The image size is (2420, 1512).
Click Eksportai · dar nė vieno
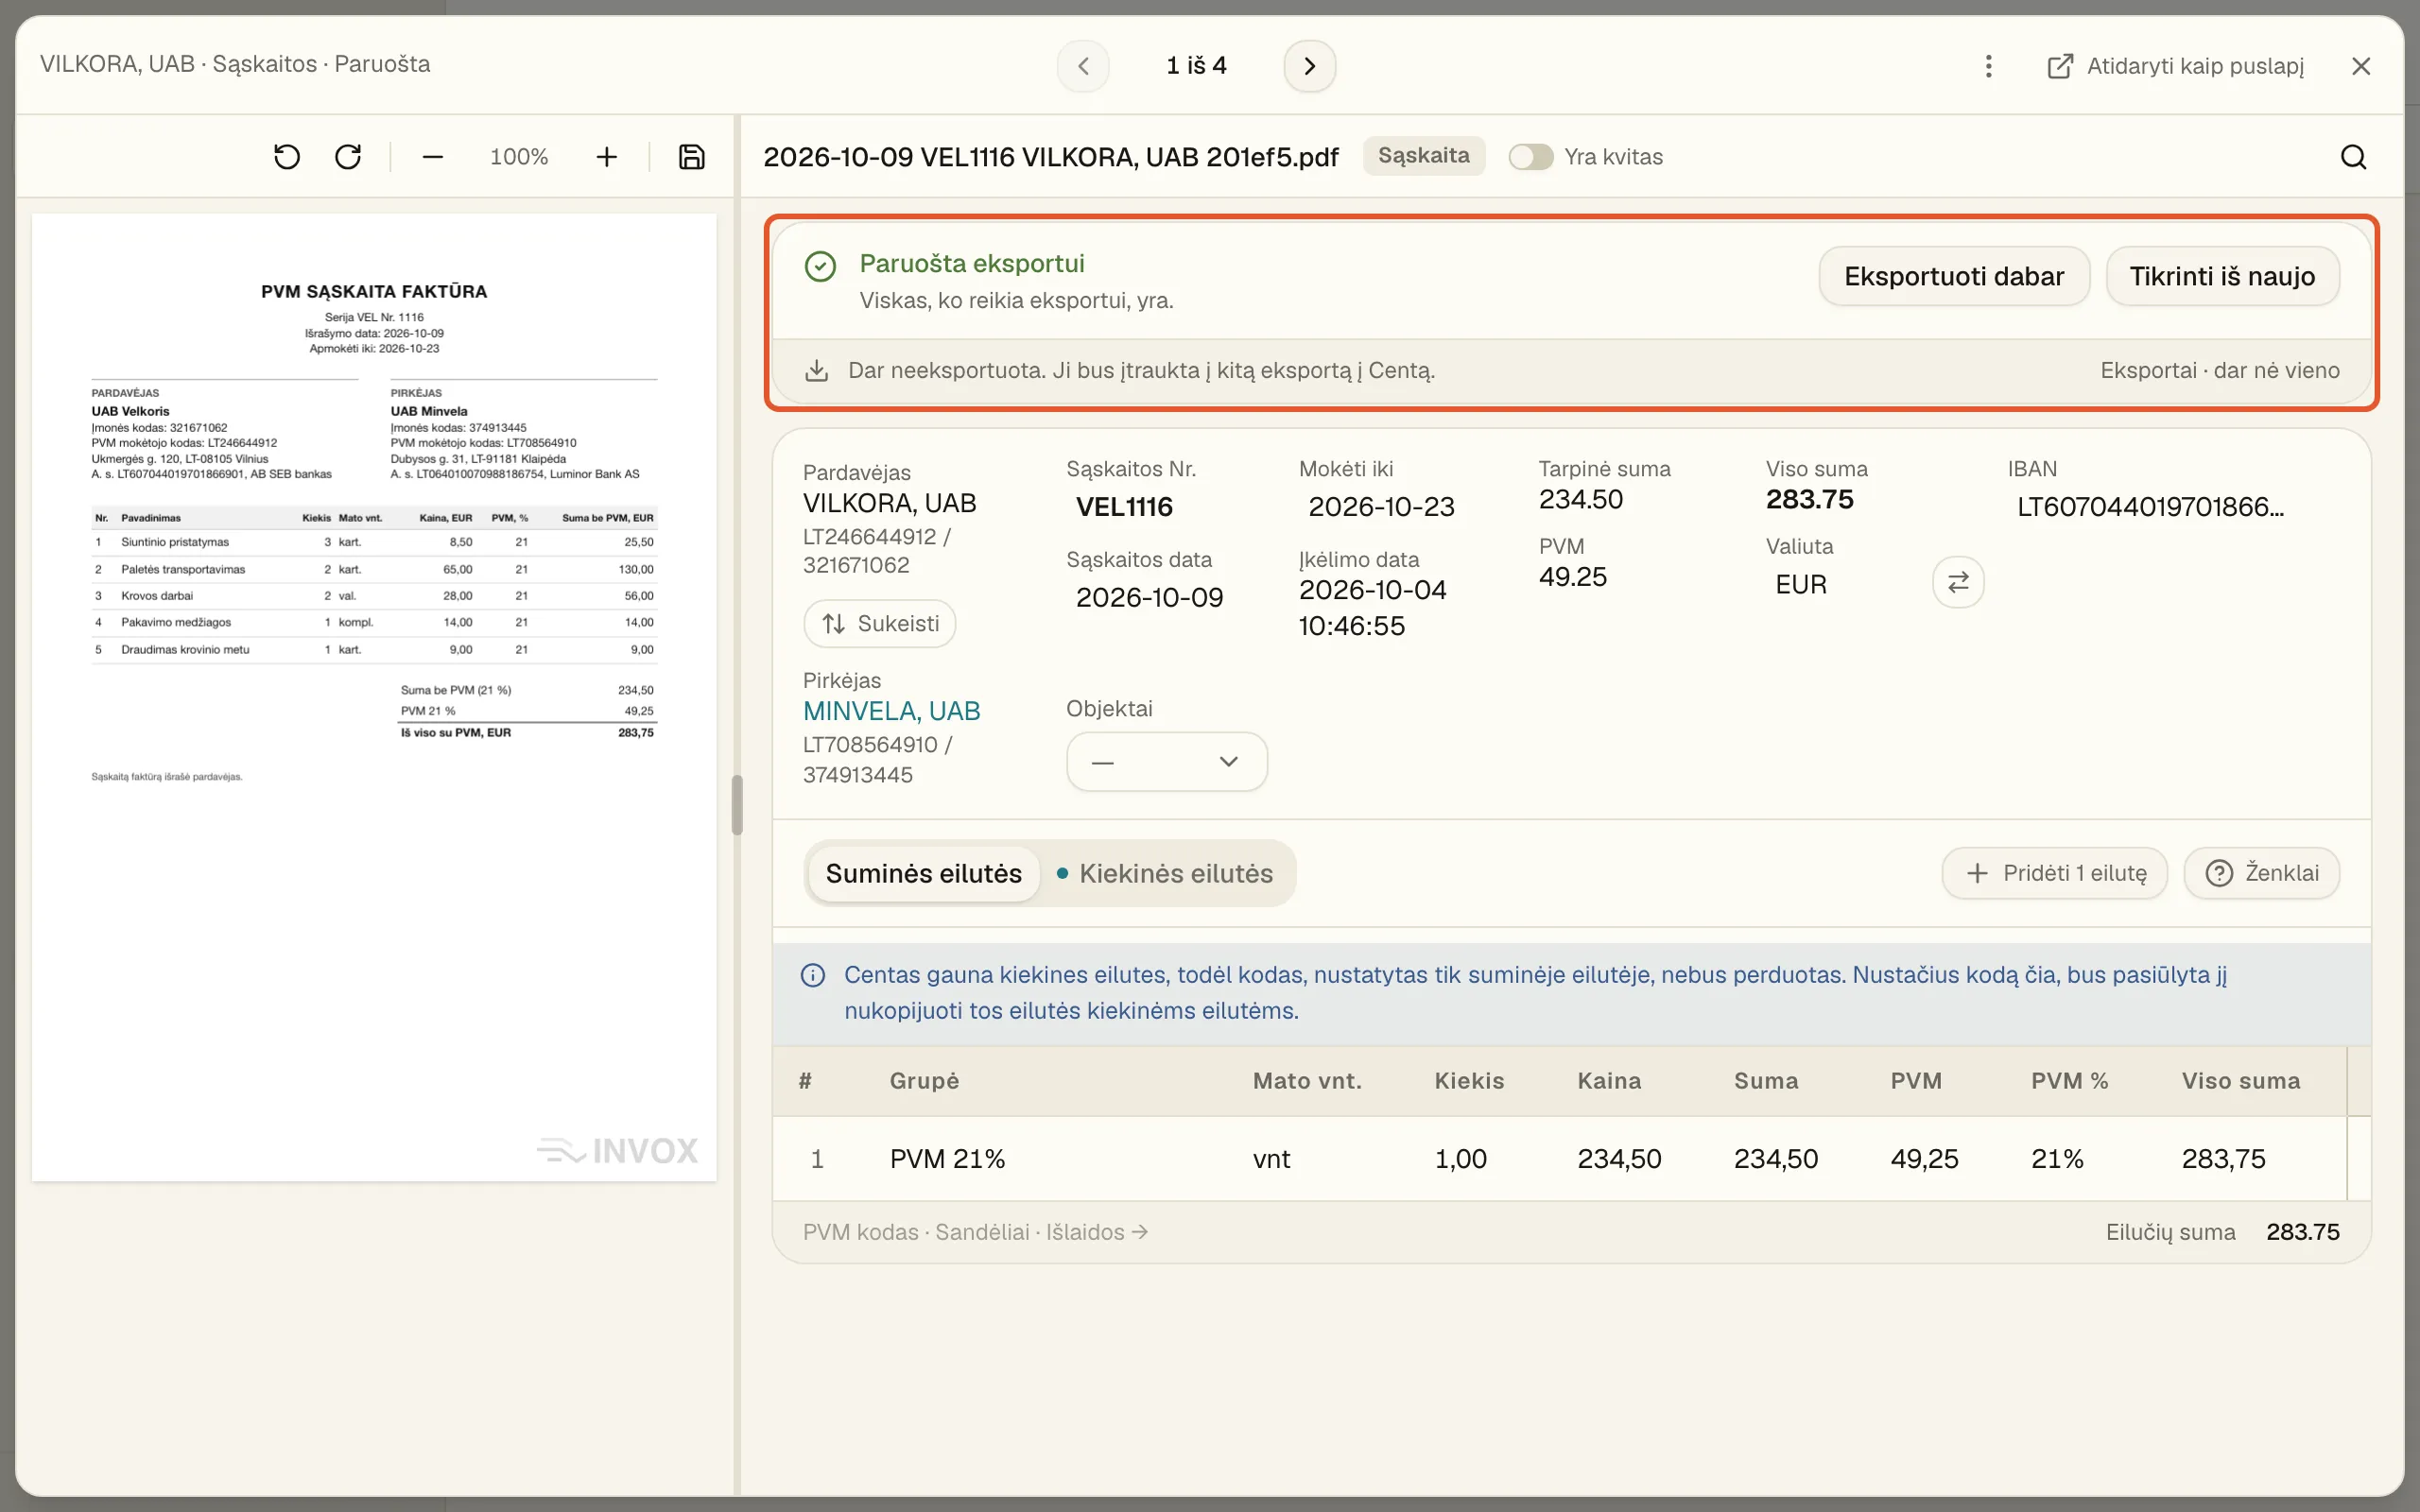pos(2219,371)
